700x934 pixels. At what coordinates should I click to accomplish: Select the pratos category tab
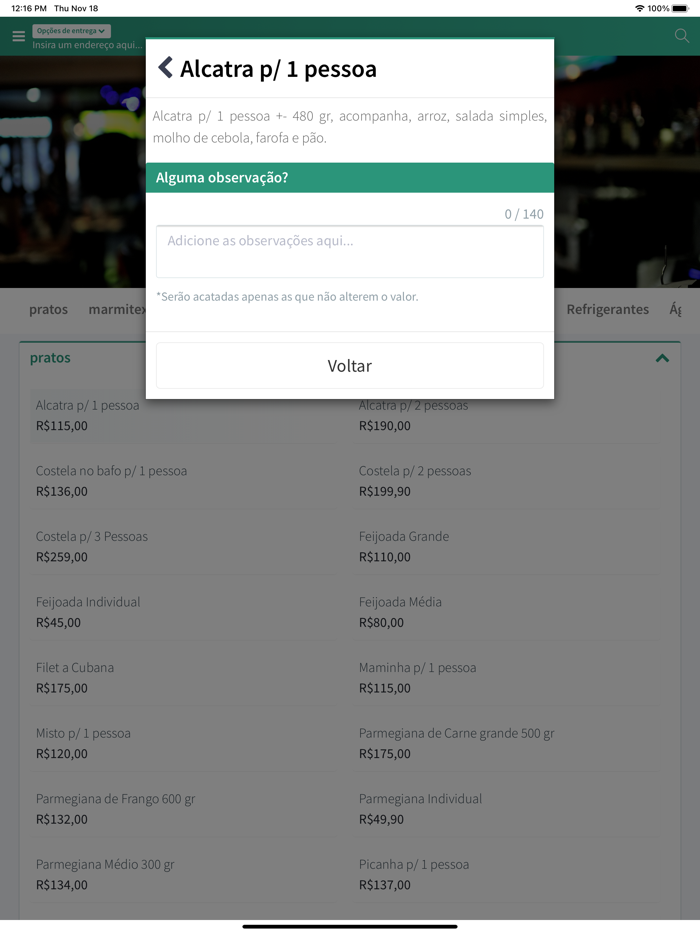48,310
